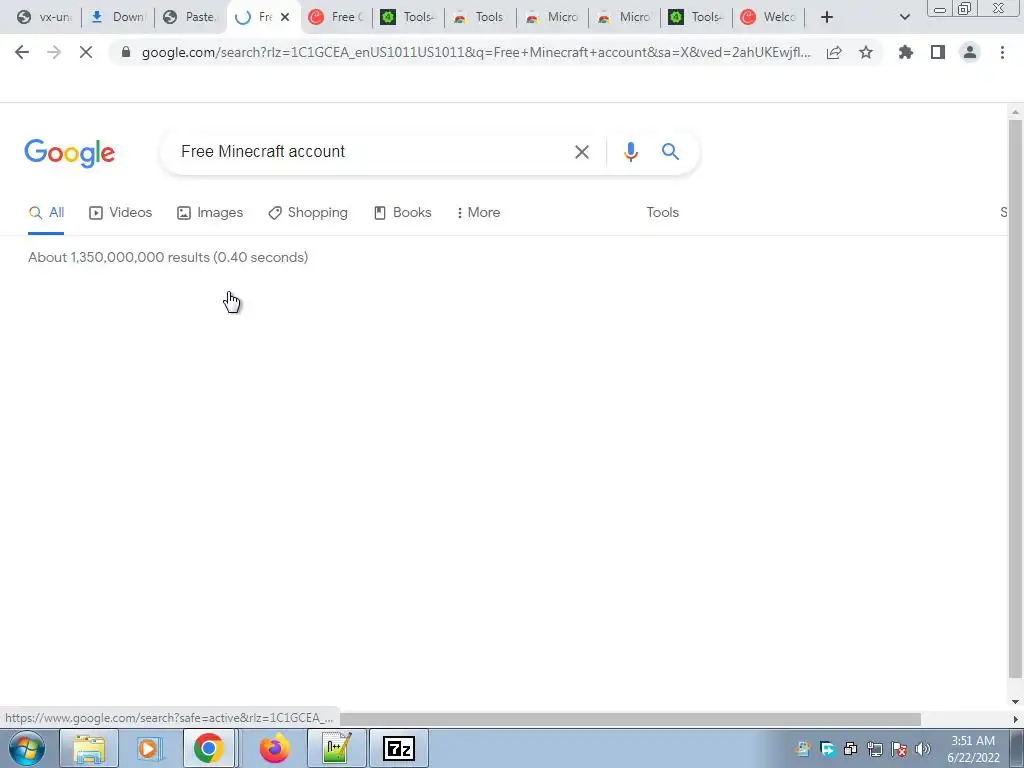Screen dimensions: 1024x768
Task: Click the share page icon
Action: point(834,52)
